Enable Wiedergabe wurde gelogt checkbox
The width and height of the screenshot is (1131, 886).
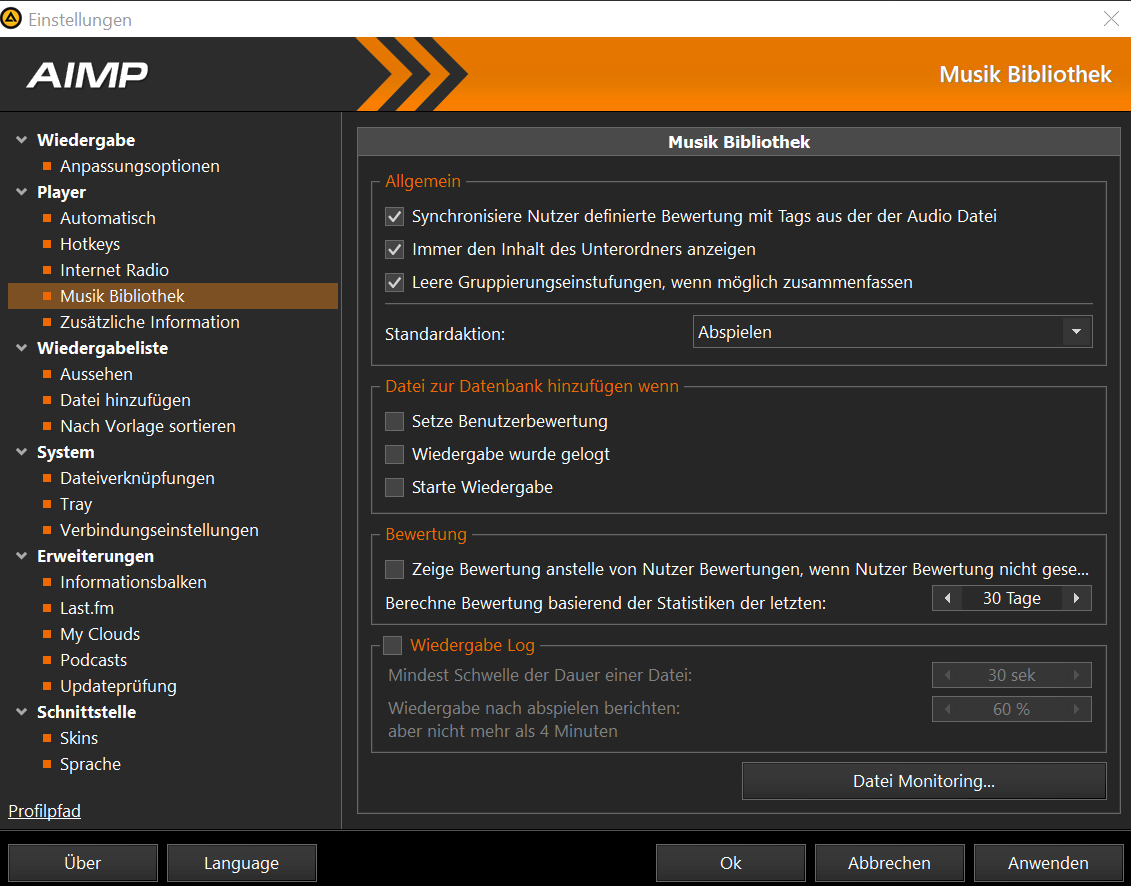(394, 455)
